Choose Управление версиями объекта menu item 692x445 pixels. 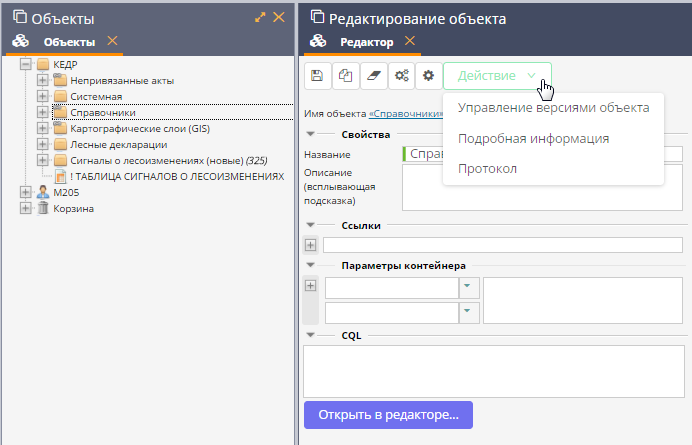tap(553, 108)
